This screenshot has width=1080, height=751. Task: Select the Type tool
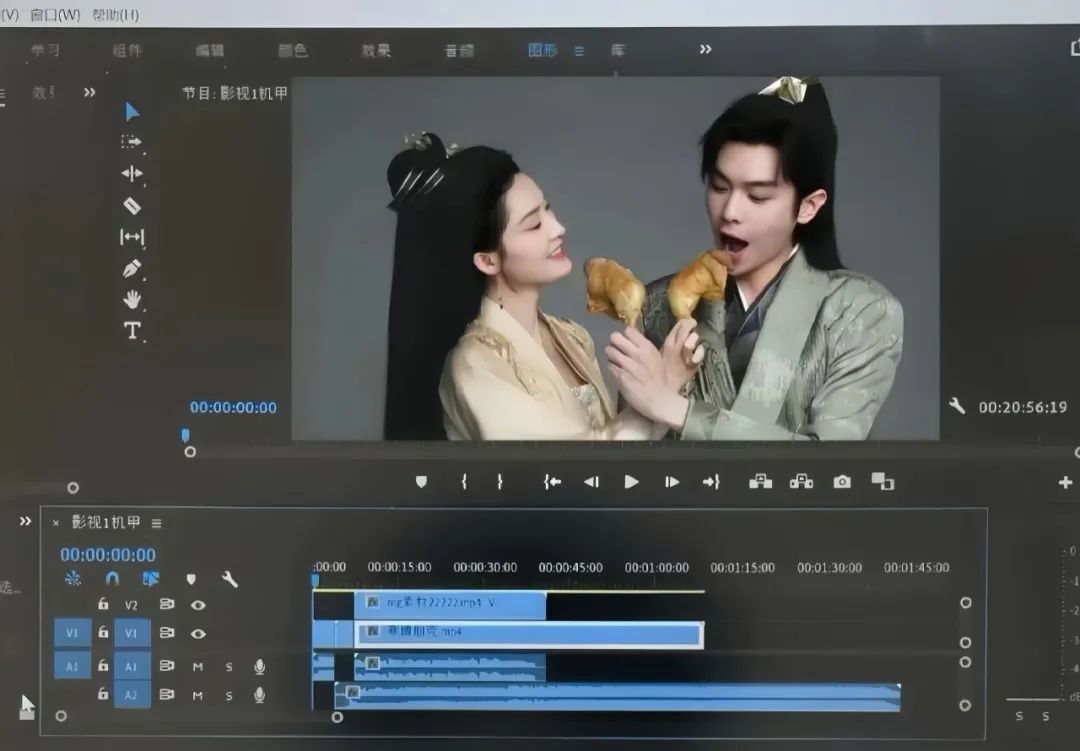[132, 331]
